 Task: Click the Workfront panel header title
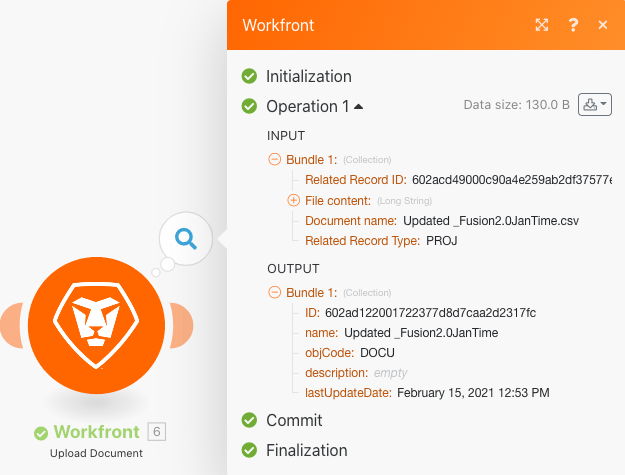(x=278, y=25)
